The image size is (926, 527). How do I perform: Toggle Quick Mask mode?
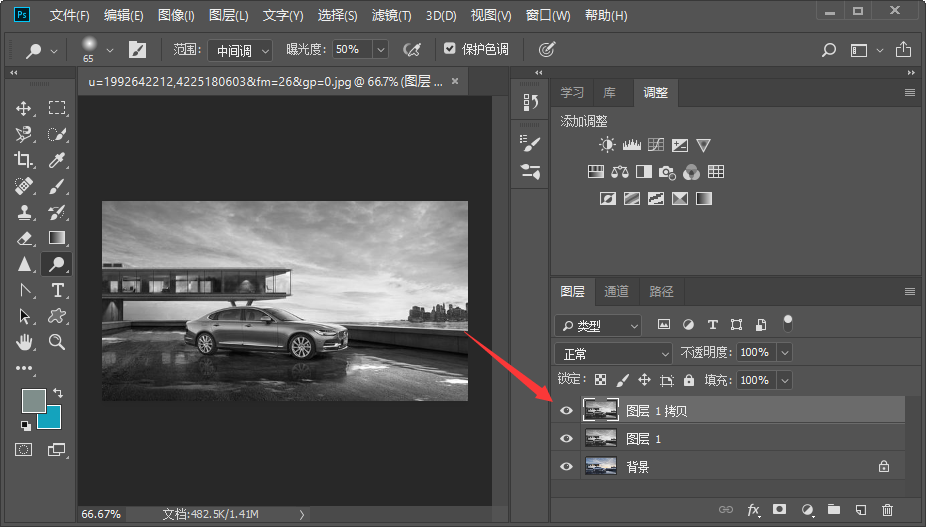pyautogui.click(x=24, y=450)
